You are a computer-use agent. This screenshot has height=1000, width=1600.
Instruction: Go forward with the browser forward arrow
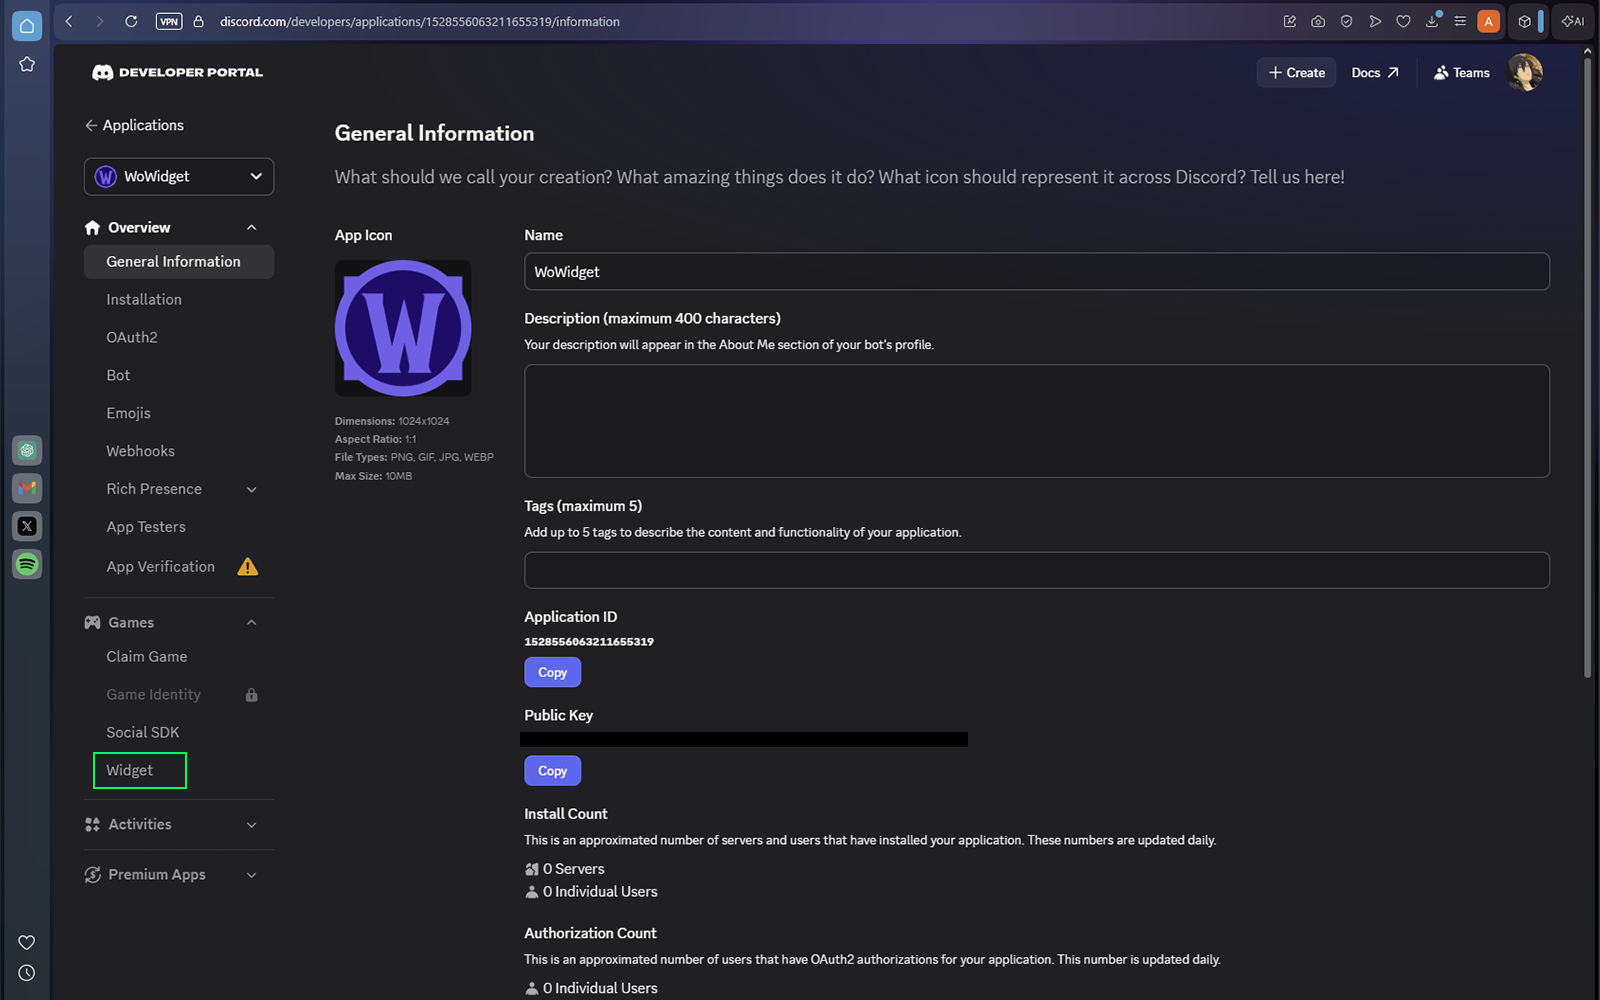(x=99, y=21)
